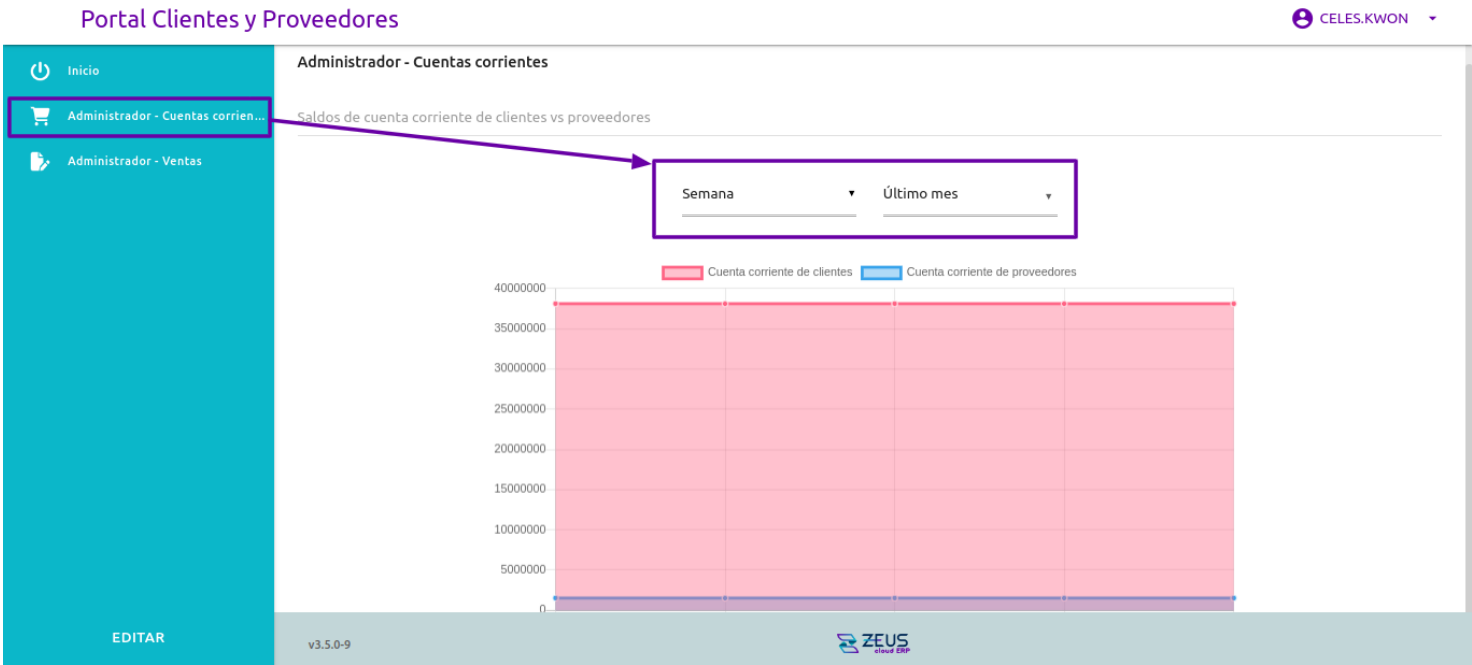Click the 40000000 axis label
The height and width of the screenshot is (665, 1472).
tap(520, 288)
